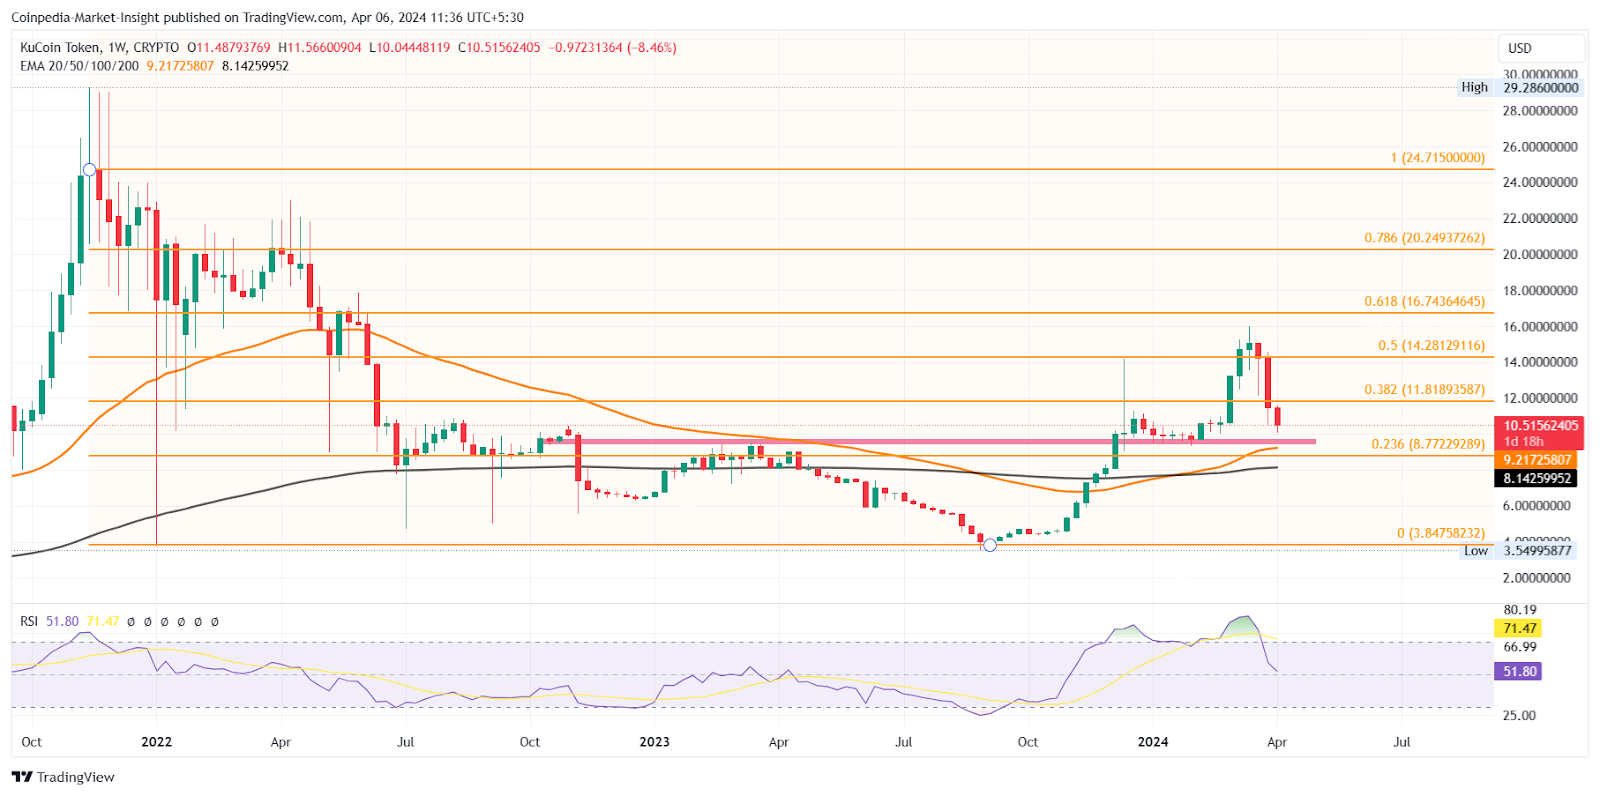The height and width of the screenshot is (796, 1600).
Task: Click the 12.00000000 price axis label
Action: point(1540,398)
